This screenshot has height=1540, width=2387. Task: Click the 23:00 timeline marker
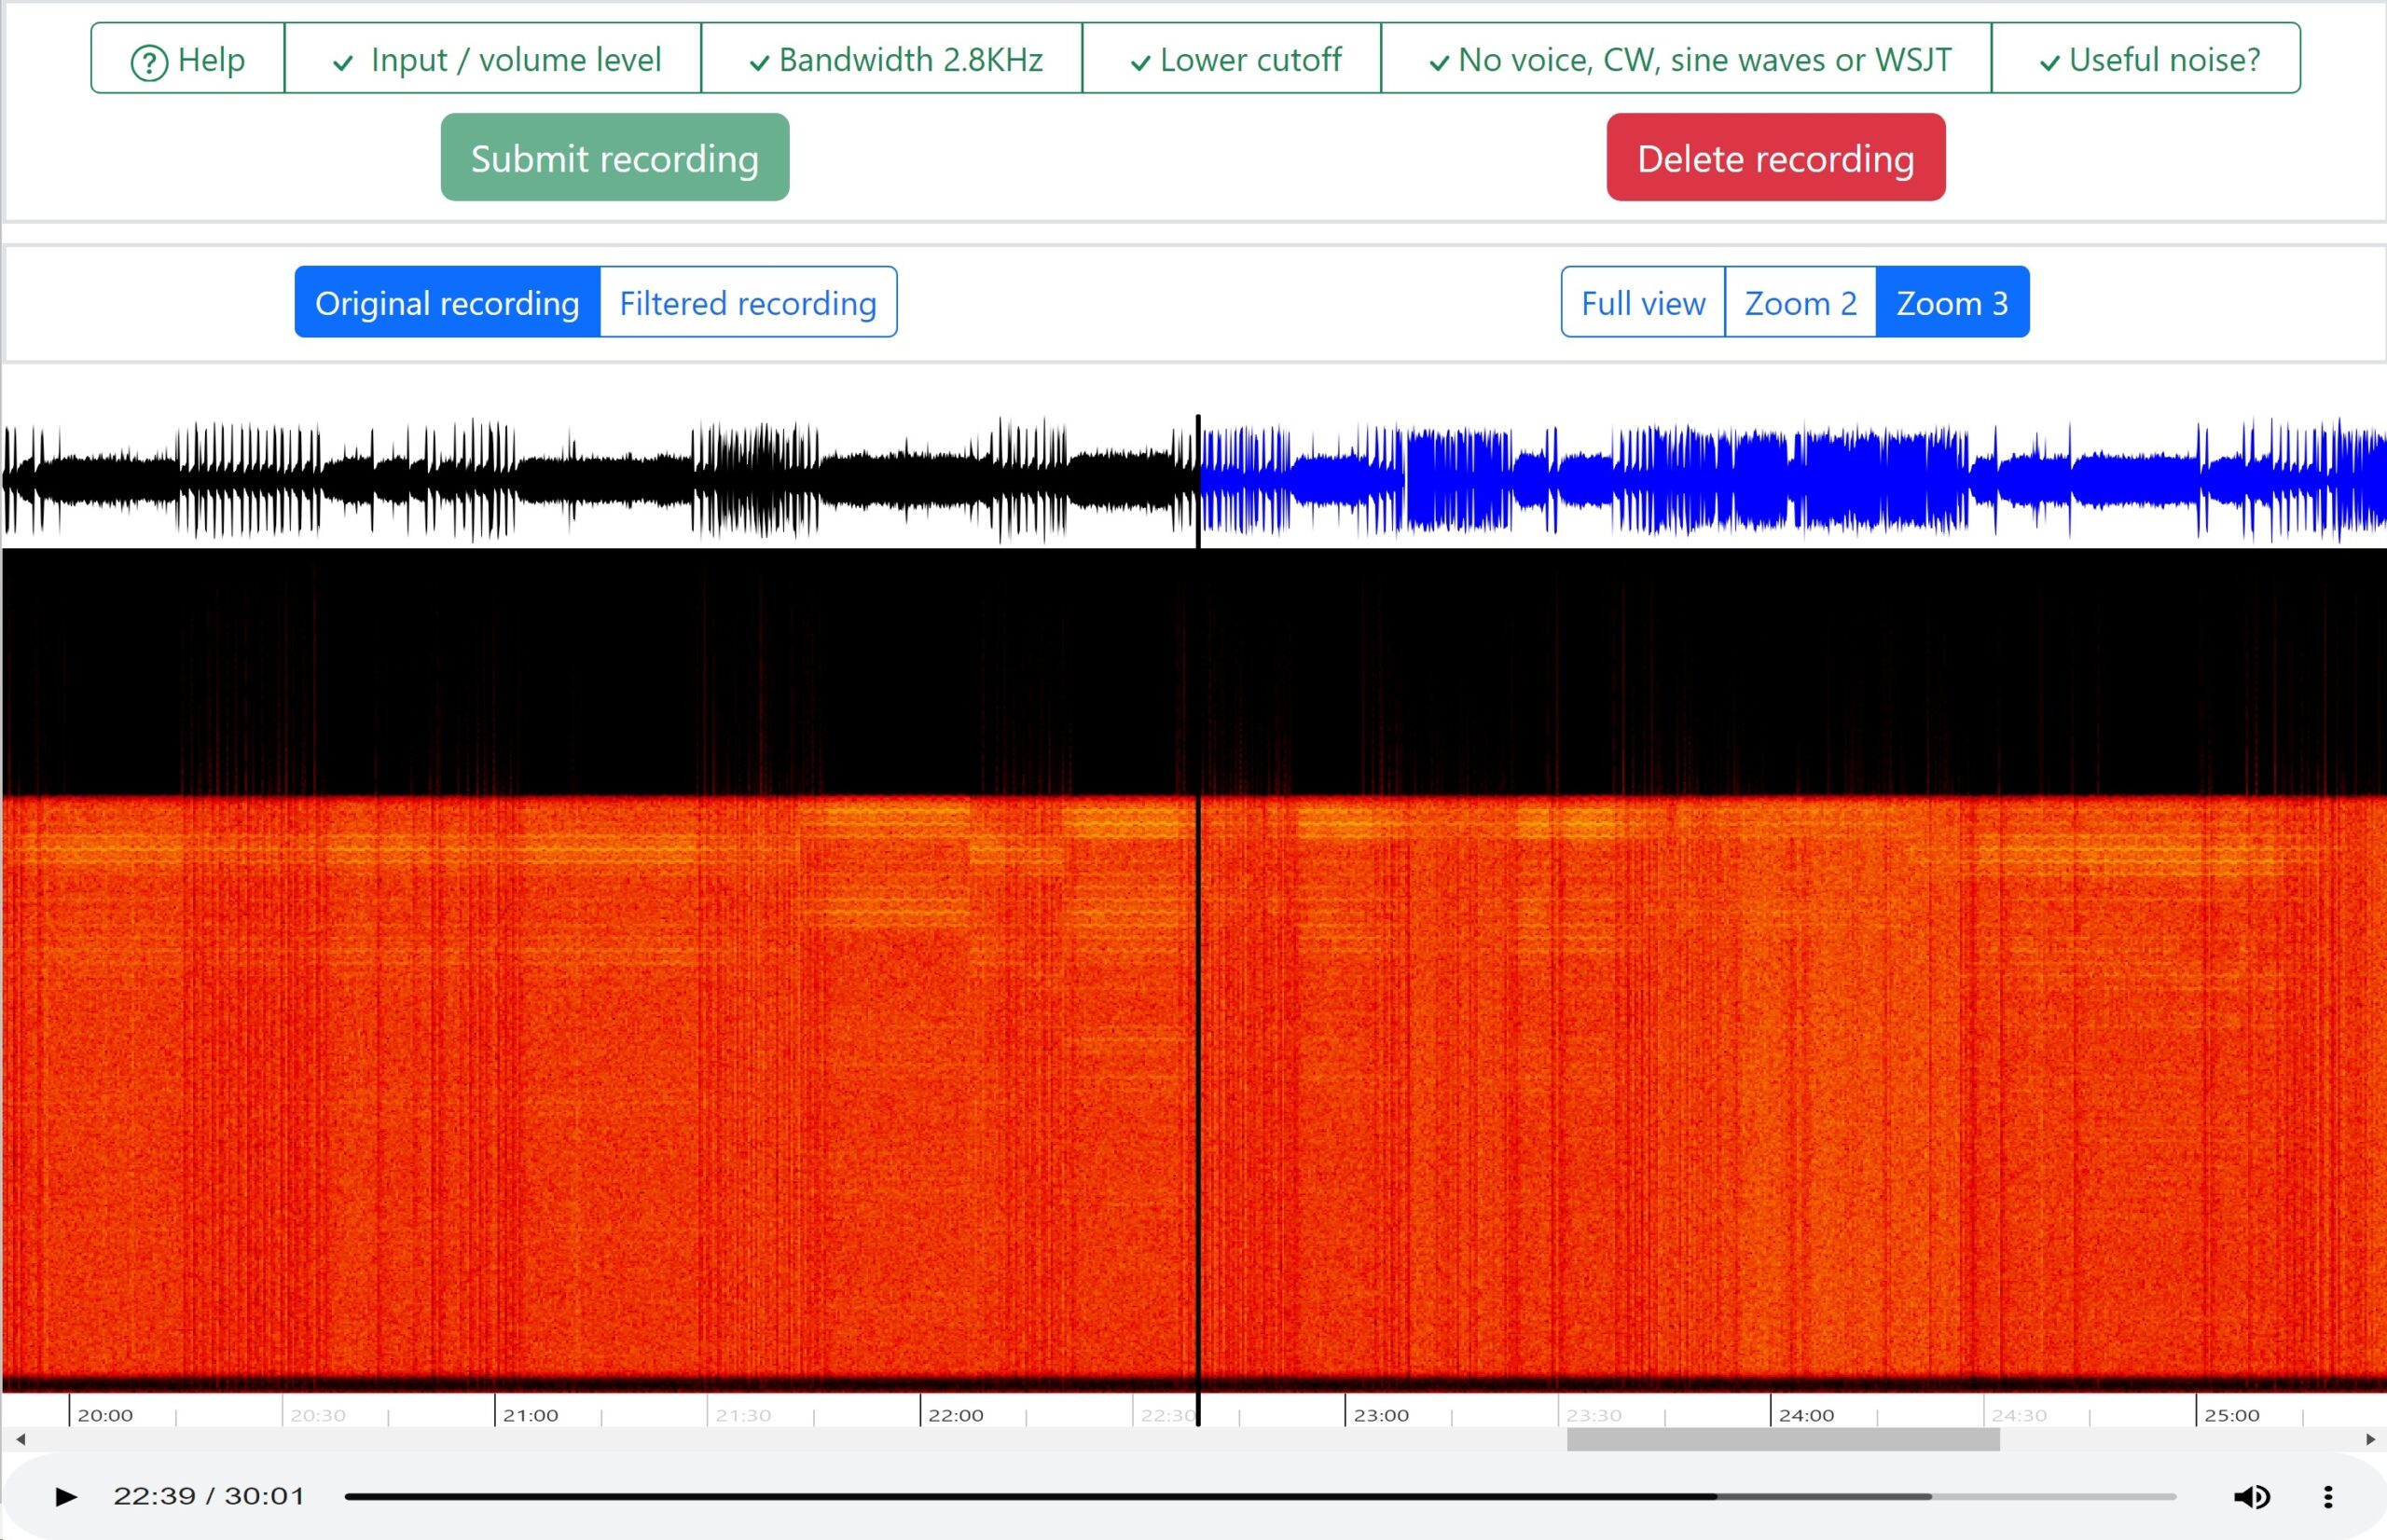tap(1381, 1415)
